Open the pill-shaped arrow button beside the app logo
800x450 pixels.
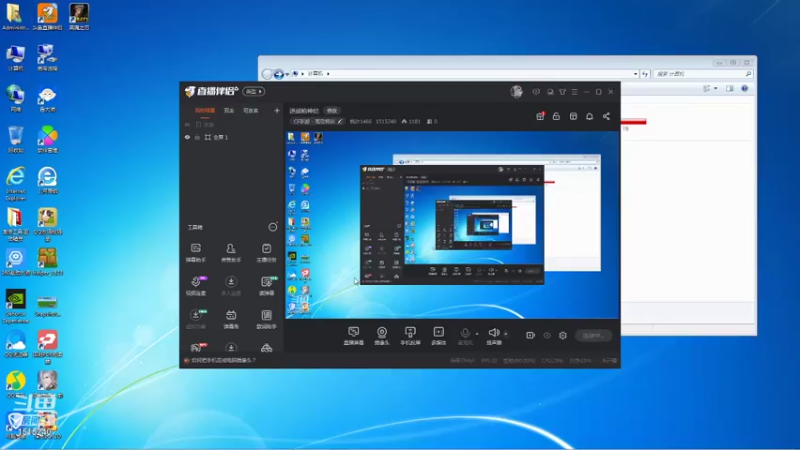254,91
